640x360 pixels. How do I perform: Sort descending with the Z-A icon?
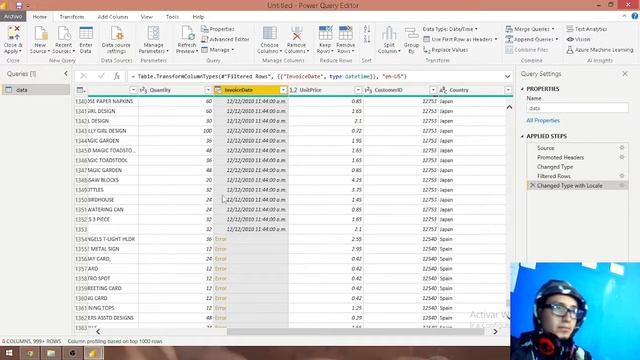coord(367,39)
